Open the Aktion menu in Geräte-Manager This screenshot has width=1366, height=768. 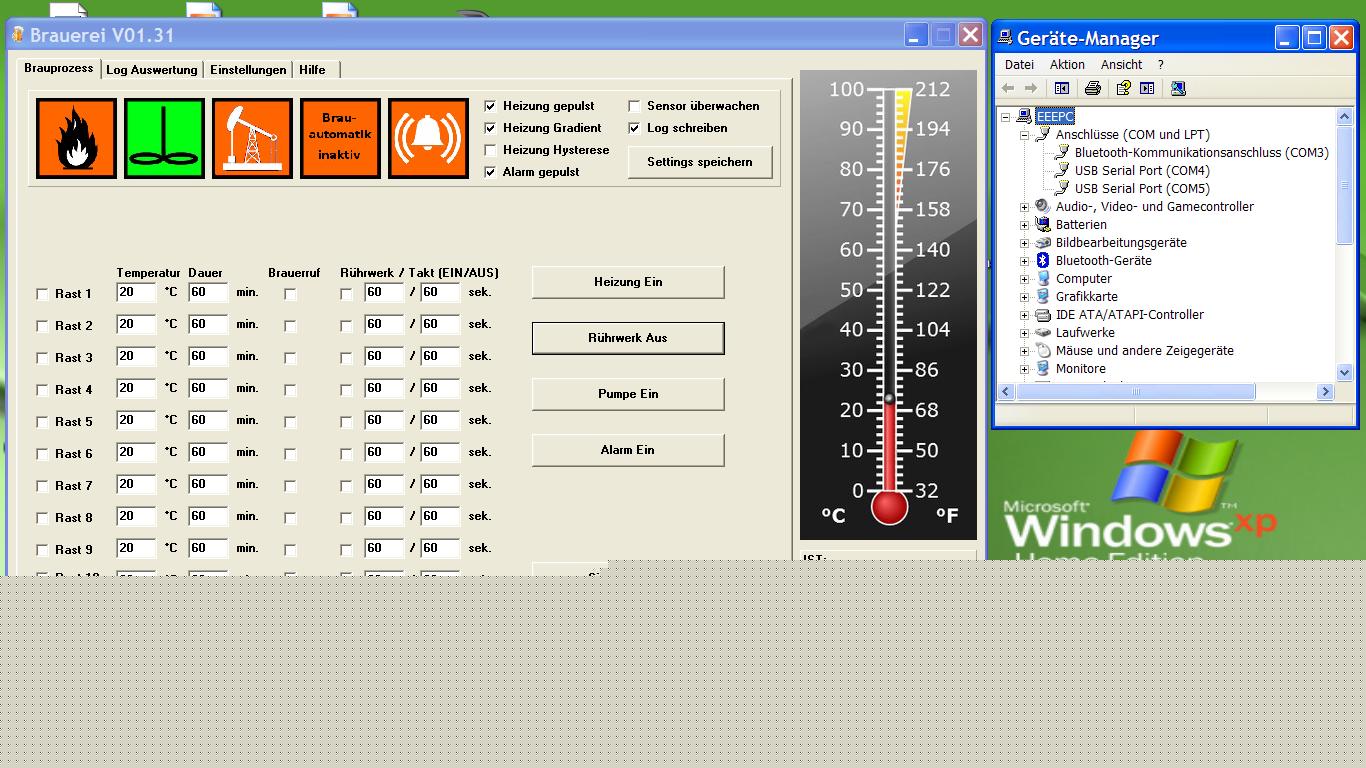(1067, 64)
